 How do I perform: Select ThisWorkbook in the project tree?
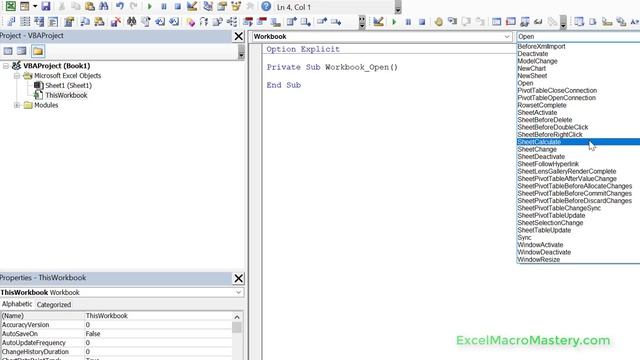pyautogui.click(x=66, y=95)
